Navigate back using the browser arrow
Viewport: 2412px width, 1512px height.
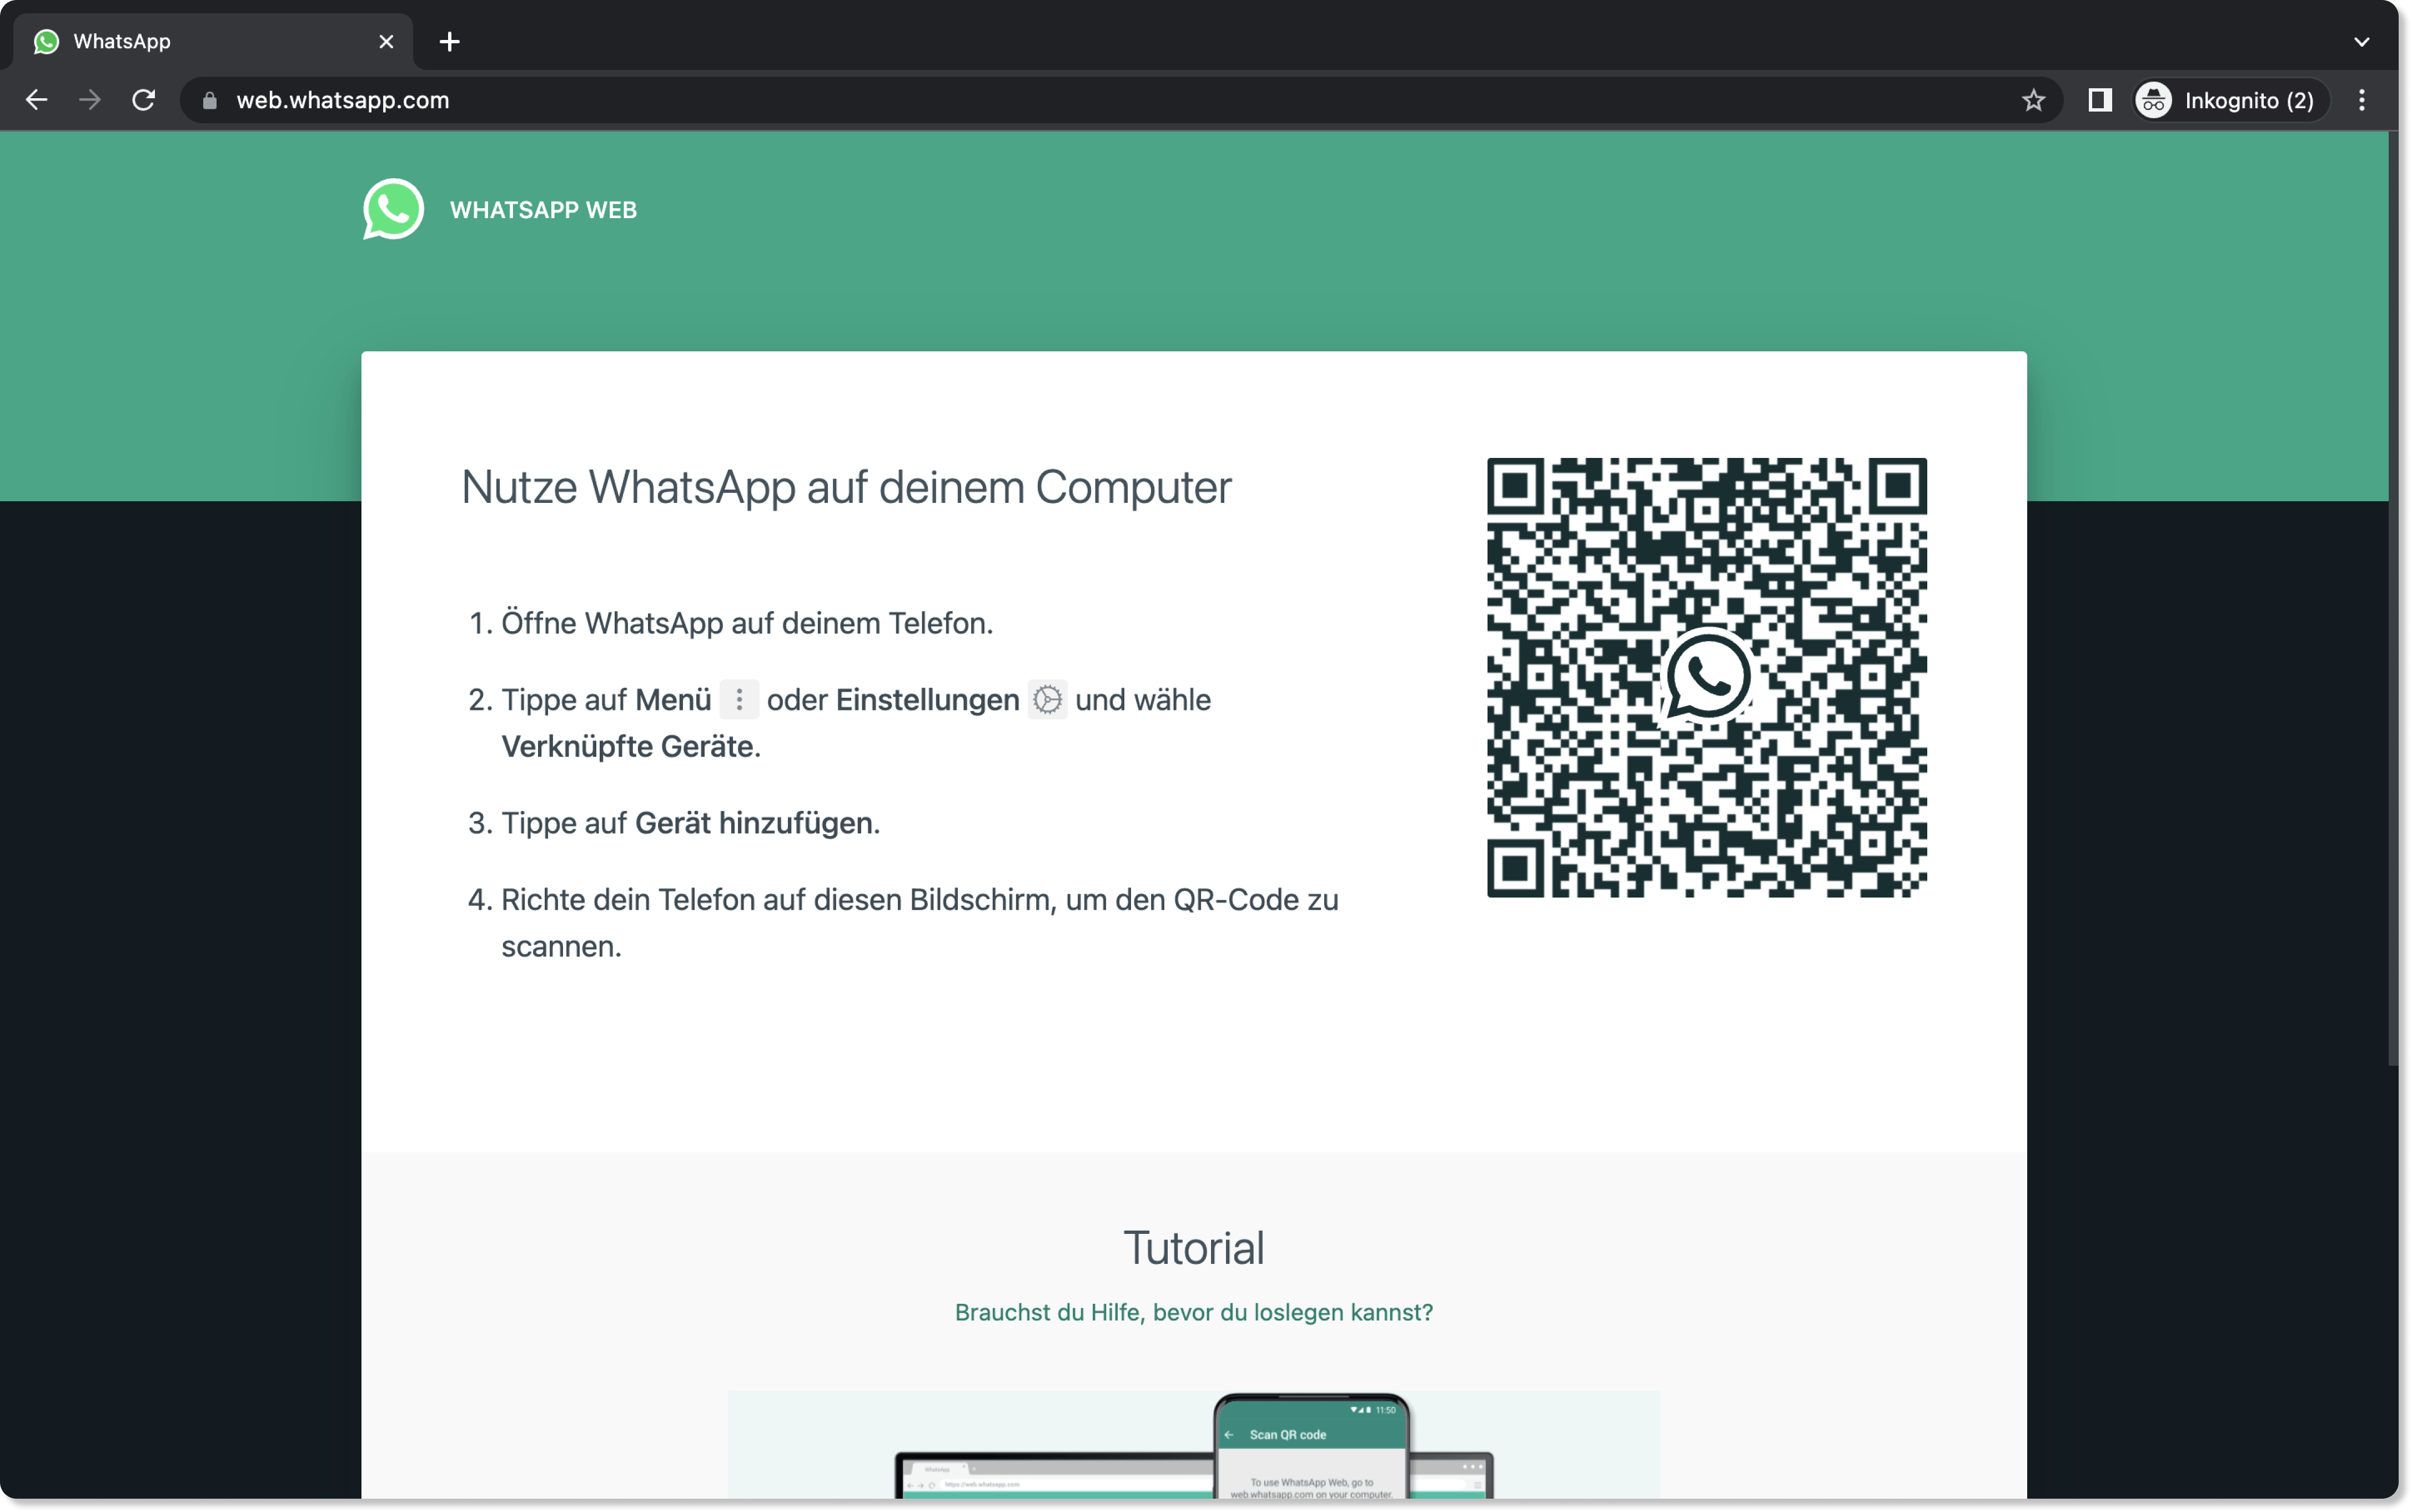[36, 100]
